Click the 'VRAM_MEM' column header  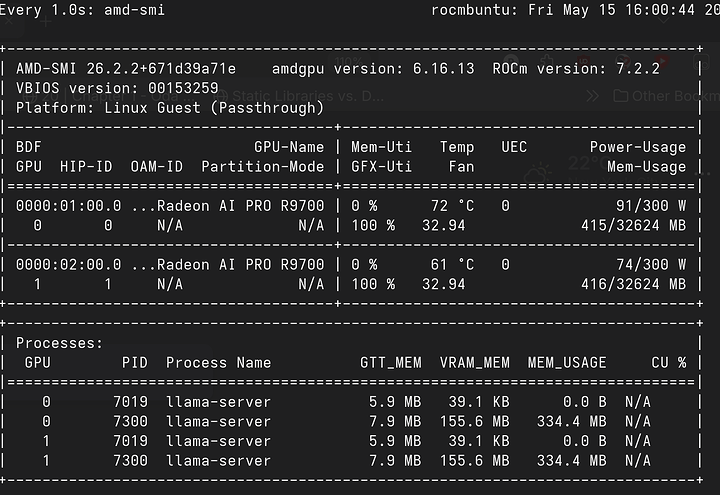coord(474,363)
